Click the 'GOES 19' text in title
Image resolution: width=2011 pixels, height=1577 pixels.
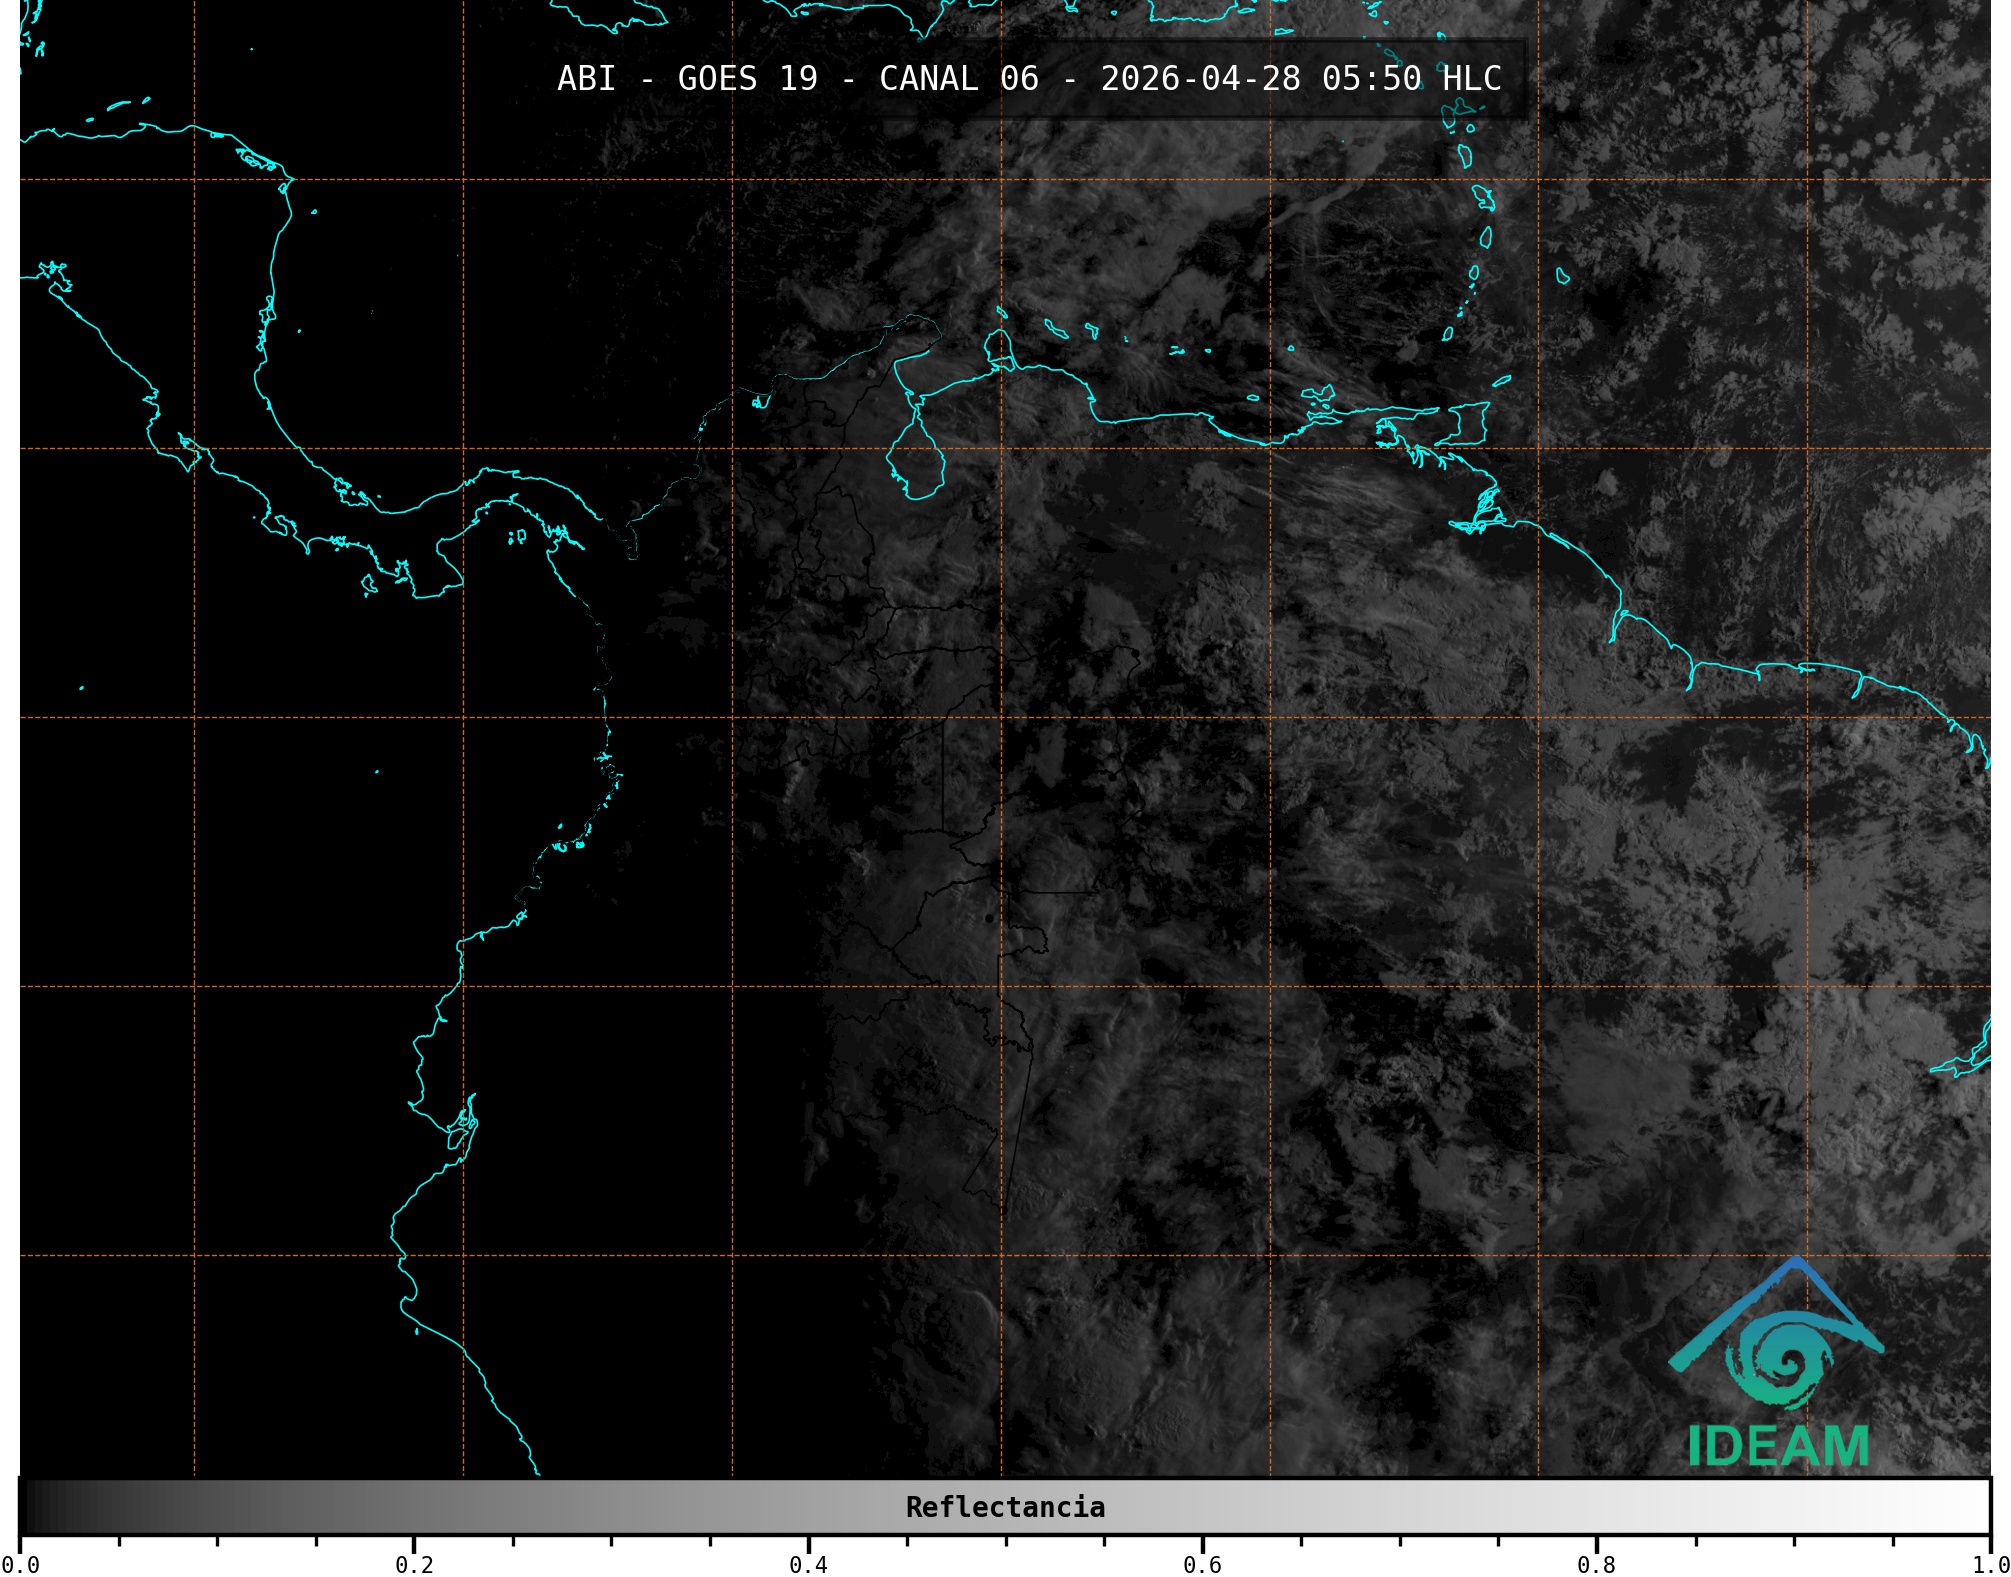(x=747, y=79)
